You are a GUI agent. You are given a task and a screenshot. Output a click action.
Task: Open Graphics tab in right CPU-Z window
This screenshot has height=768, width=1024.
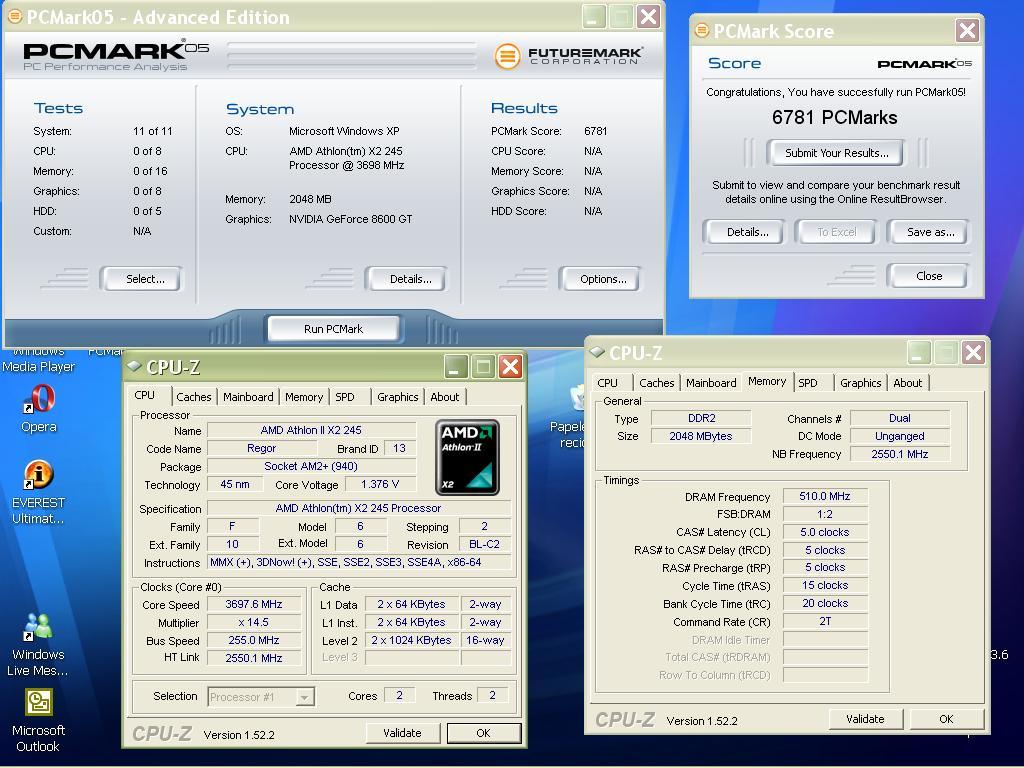click(x=861, y=383)
